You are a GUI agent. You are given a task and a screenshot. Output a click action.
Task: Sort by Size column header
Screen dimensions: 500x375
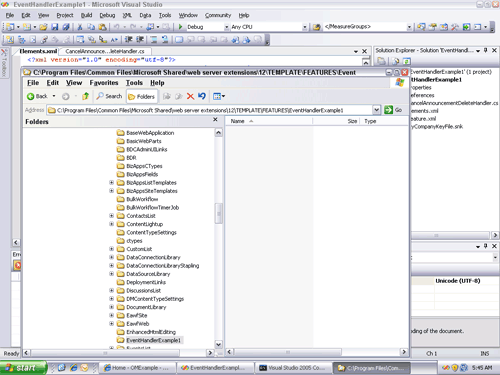(x=336, y=121)
